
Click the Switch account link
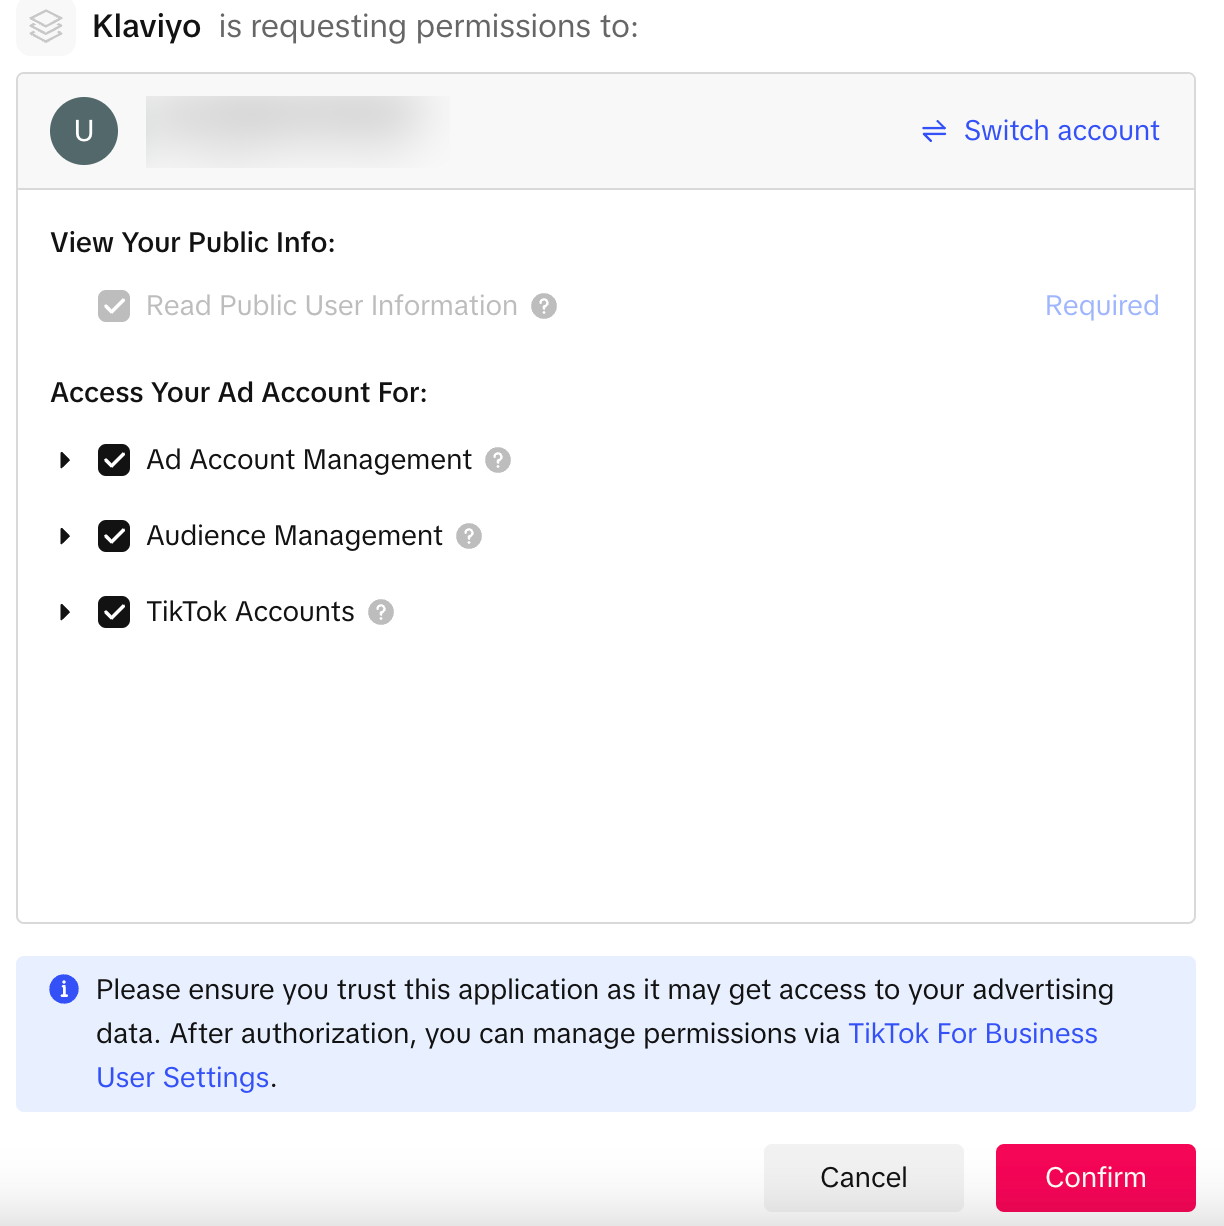pos(1061,131)
